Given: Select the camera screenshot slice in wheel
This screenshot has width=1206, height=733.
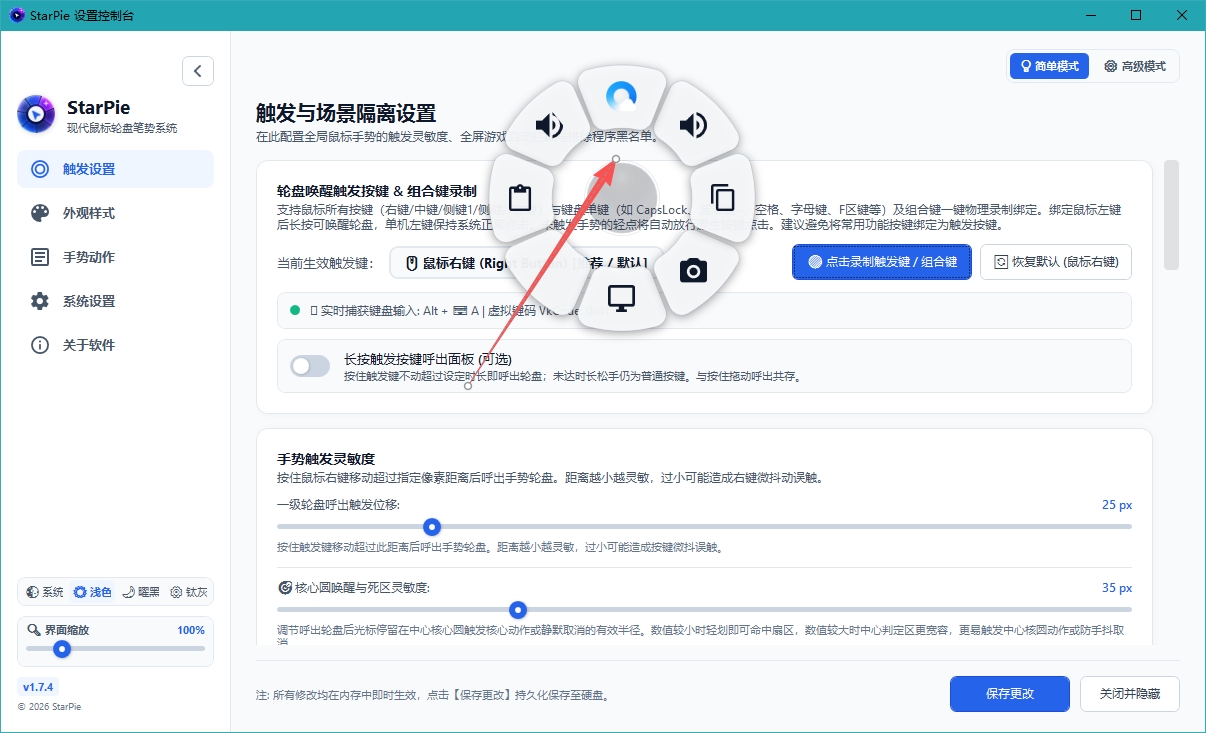Looking at the screenshot, I should coord(694,271).
